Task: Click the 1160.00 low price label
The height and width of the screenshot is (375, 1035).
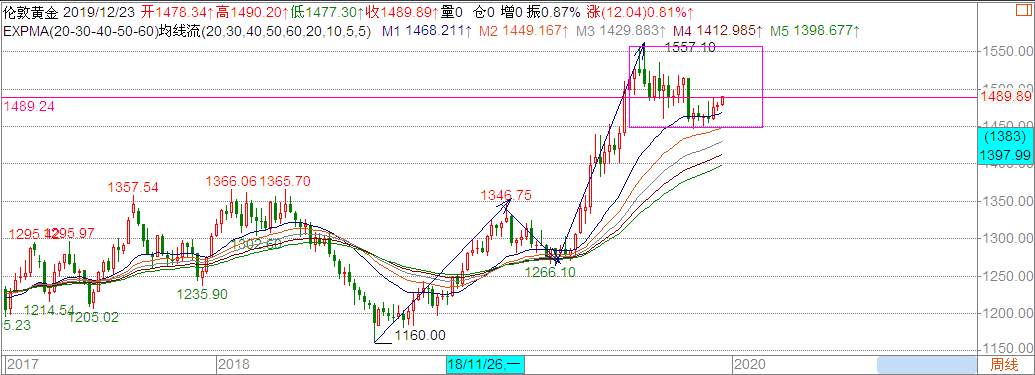Action: coord(420,335)
